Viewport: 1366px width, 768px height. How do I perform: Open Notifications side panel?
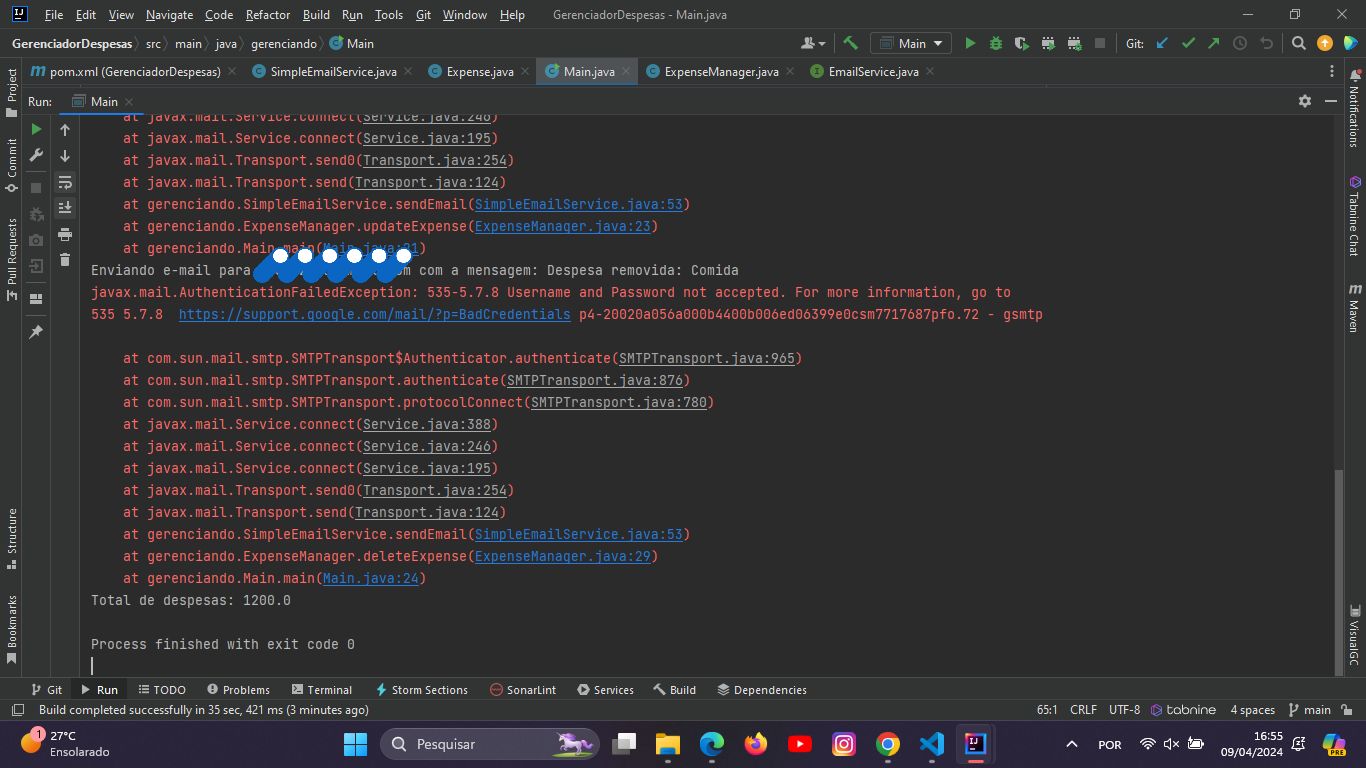(1355, 110)
